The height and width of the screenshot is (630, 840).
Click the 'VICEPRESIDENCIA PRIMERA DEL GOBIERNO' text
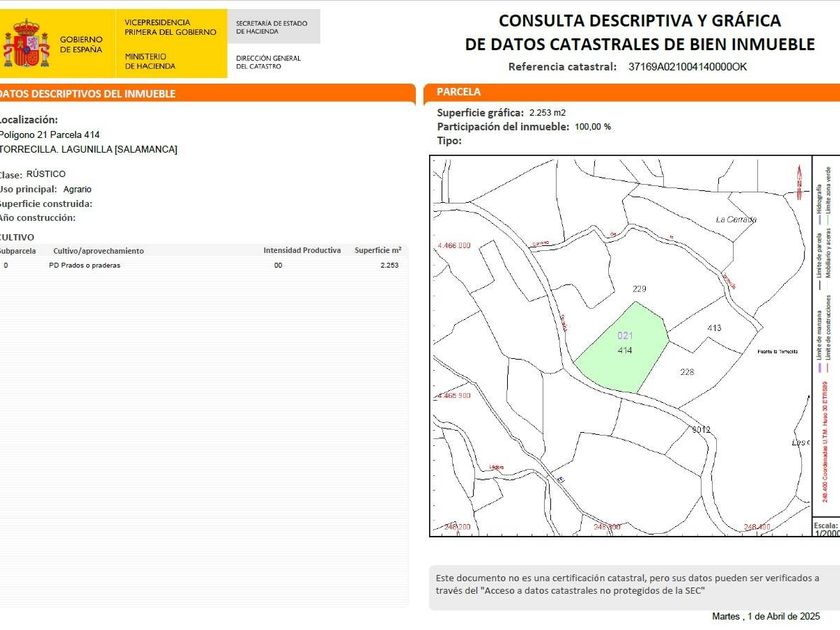(170, 27)
